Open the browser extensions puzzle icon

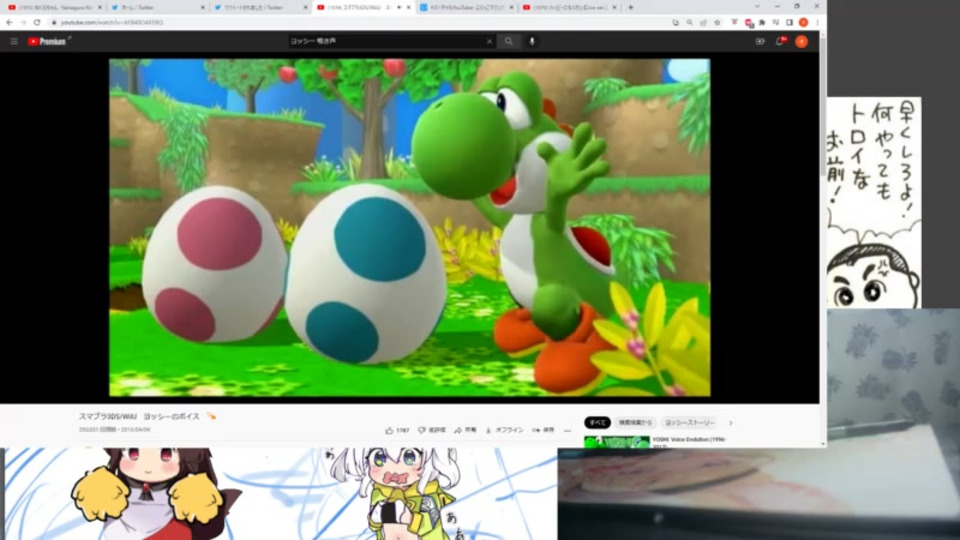762,23
